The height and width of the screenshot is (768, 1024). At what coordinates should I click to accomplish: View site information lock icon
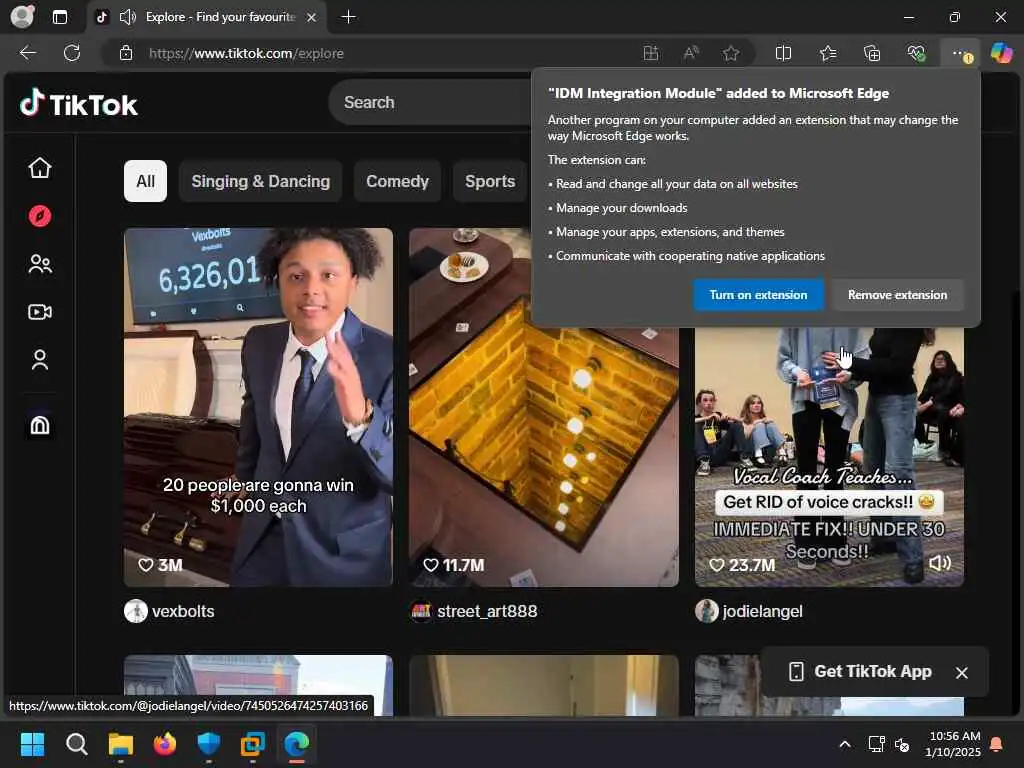pyautogui.click(x=126, y=53)
